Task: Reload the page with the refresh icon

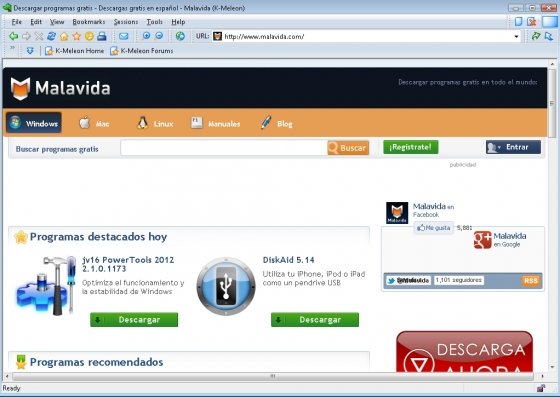Action: (51, 36)
